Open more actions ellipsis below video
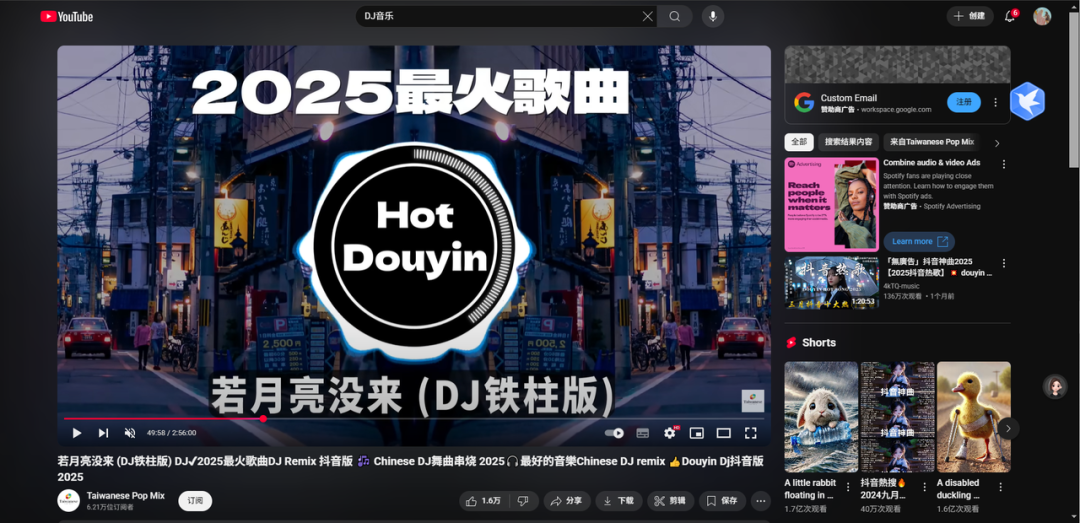Viewport: 1080px width, 523px height. (760, 501)
